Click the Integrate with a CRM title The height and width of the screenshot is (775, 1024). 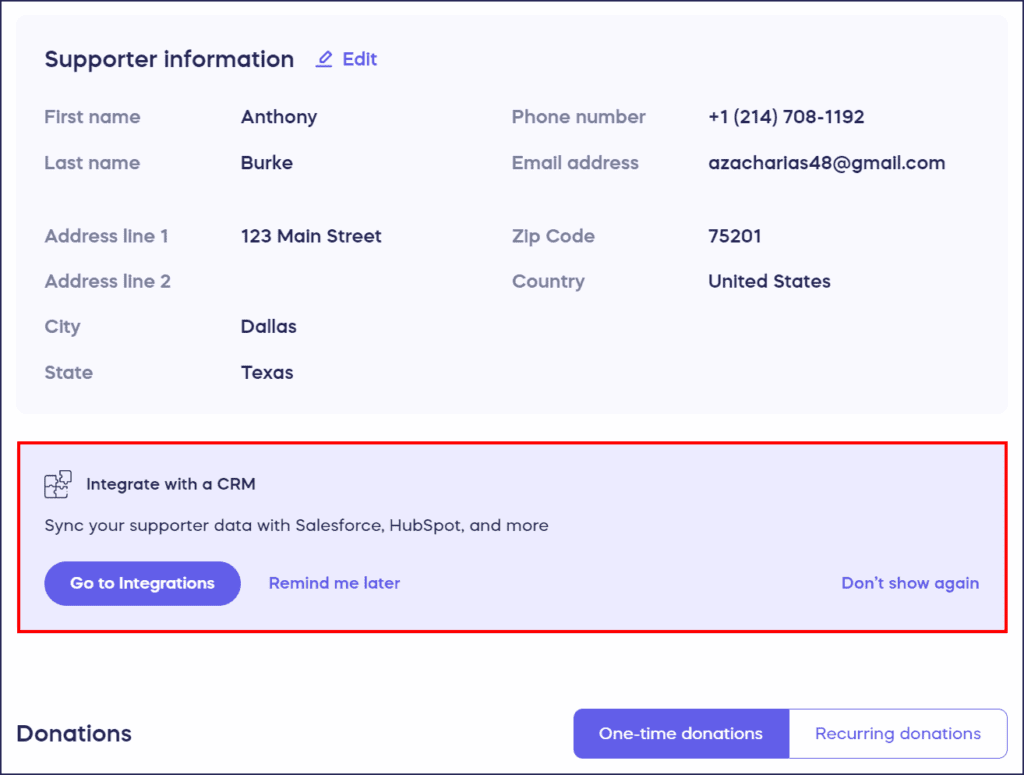171,485
